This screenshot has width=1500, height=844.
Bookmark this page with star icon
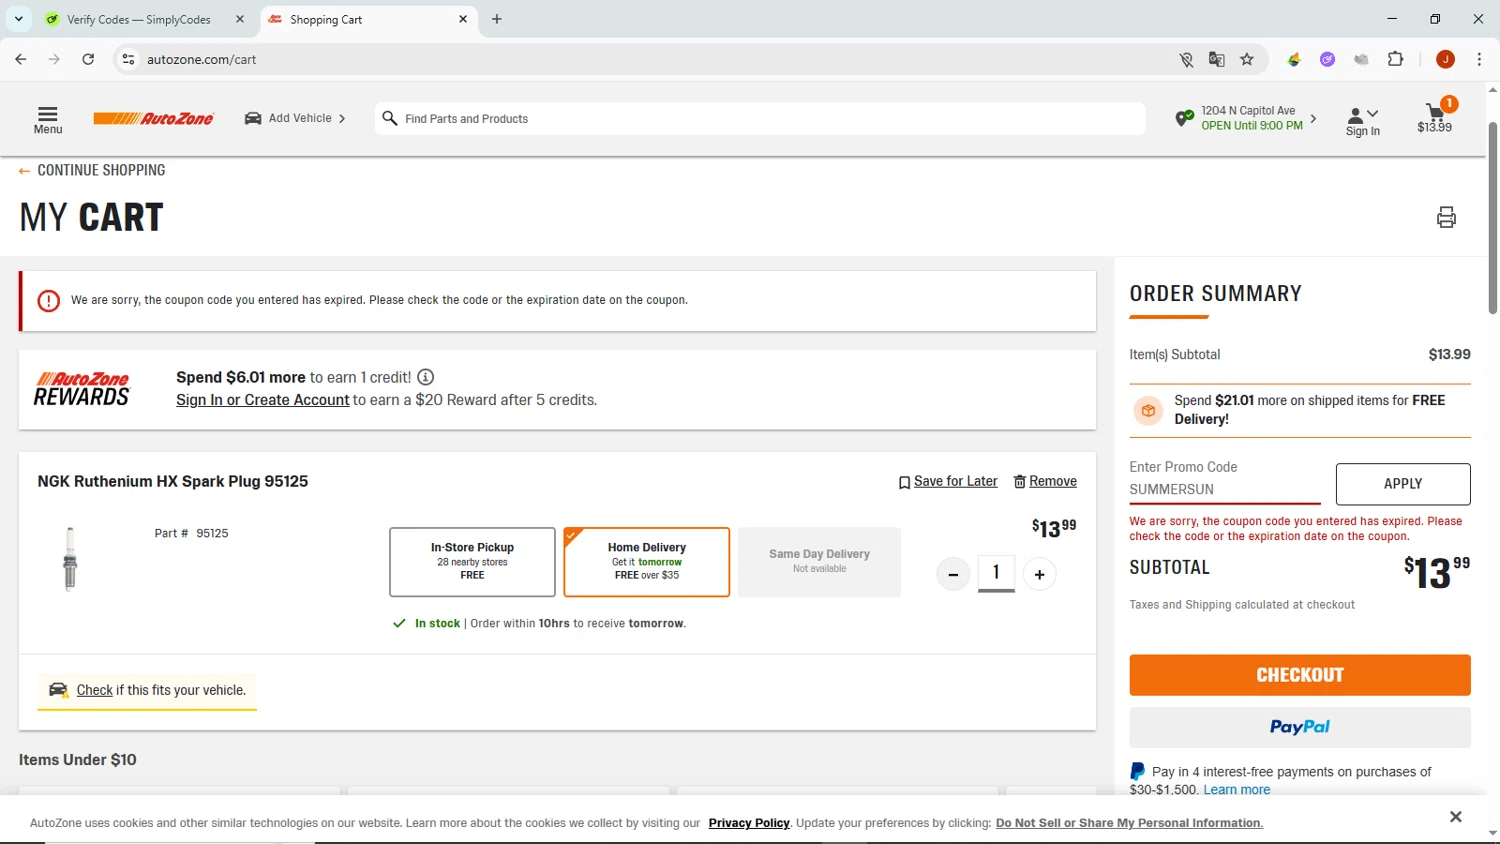point(1247,59)
